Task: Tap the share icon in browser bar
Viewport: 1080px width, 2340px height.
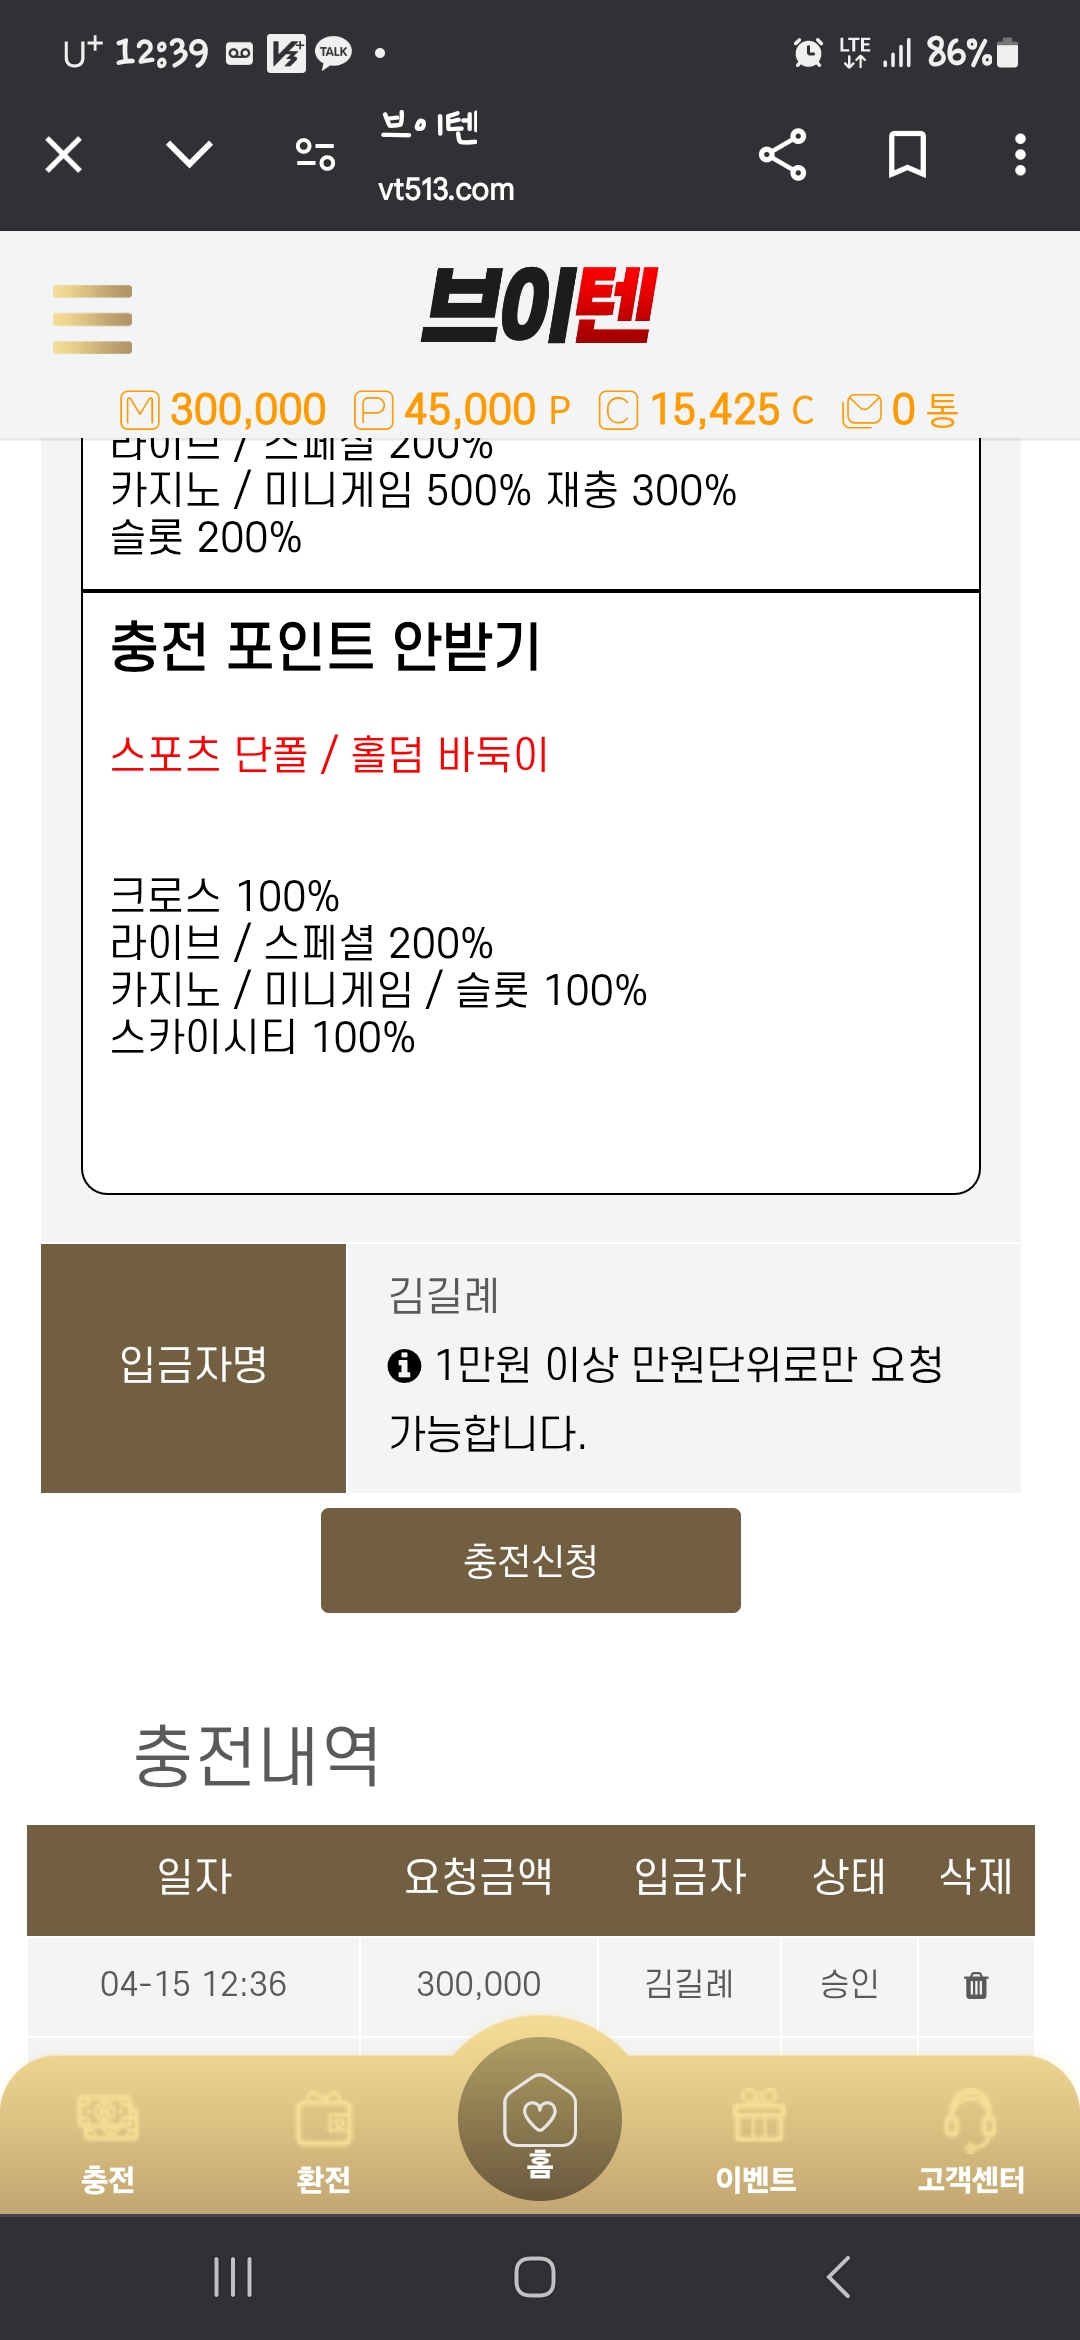Action: point(782,155)
